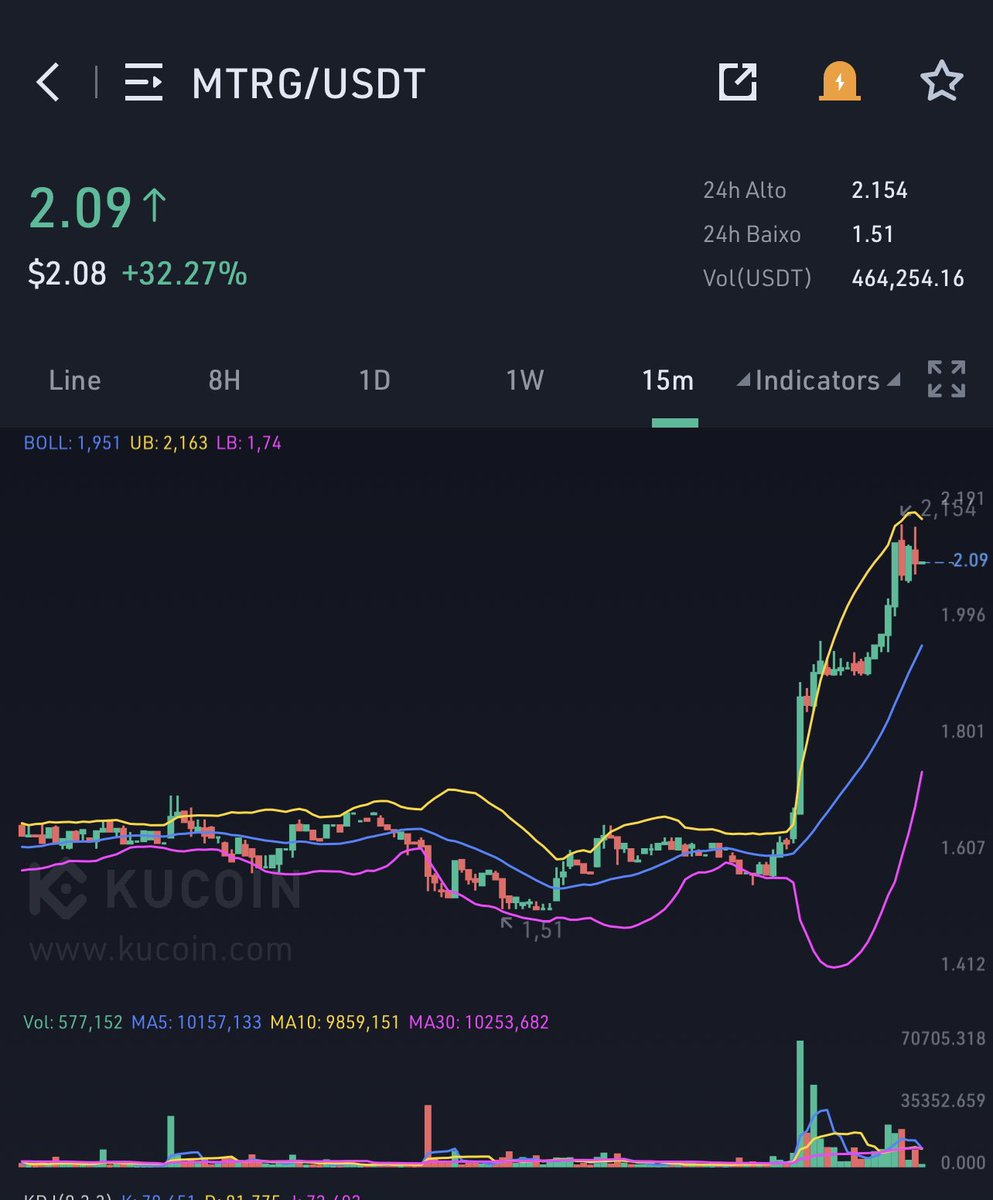Tap the 1.607 price axis label
Screen dimensions: 993x1200
click(963, 848)
